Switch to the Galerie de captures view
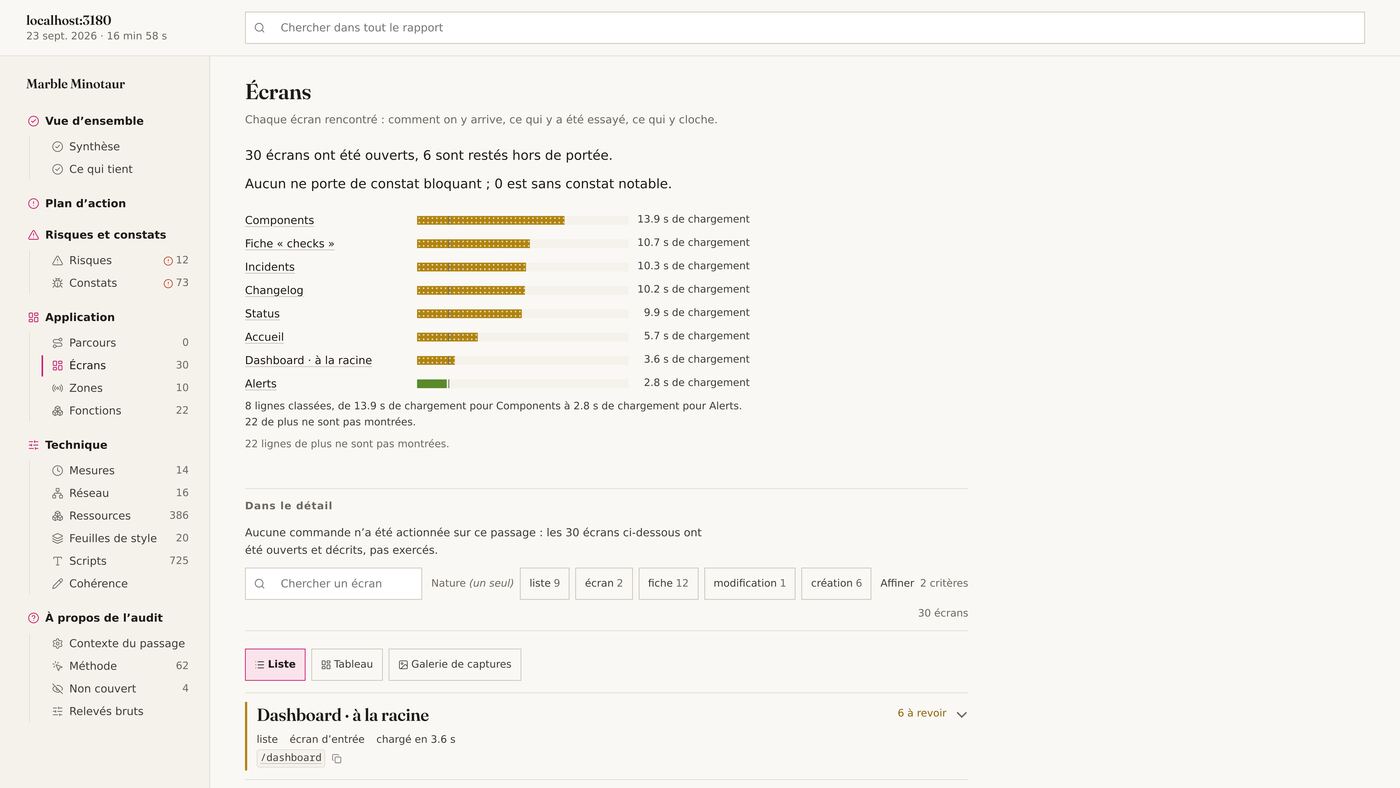The width and height of the screenshot is (1400, 788). click(x=455, y=665)
